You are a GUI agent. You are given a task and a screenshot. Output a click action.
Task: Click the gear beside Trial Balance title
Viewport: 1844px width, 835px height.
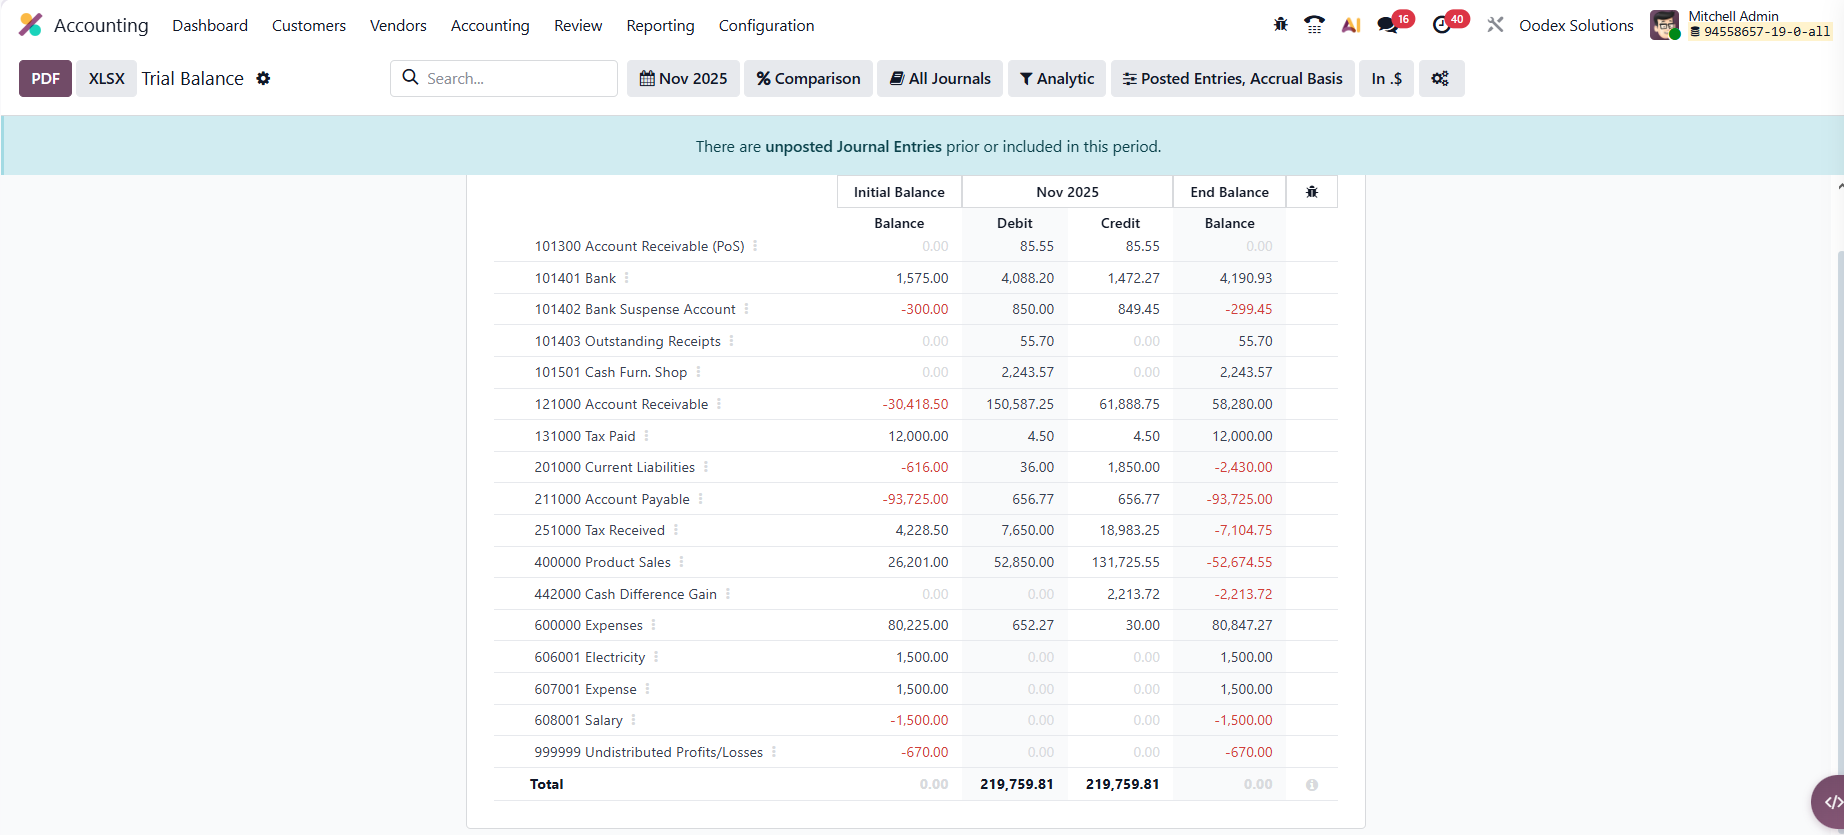click(263, 78)
